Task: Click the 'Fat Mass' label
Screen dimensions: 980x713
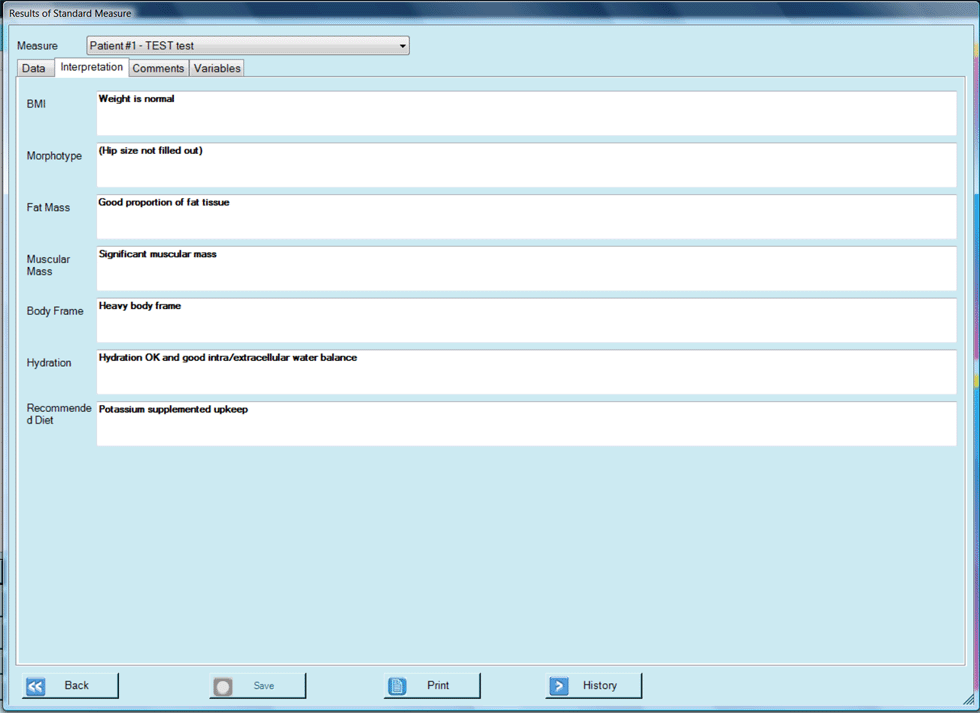Action: [x=48, y=207]
